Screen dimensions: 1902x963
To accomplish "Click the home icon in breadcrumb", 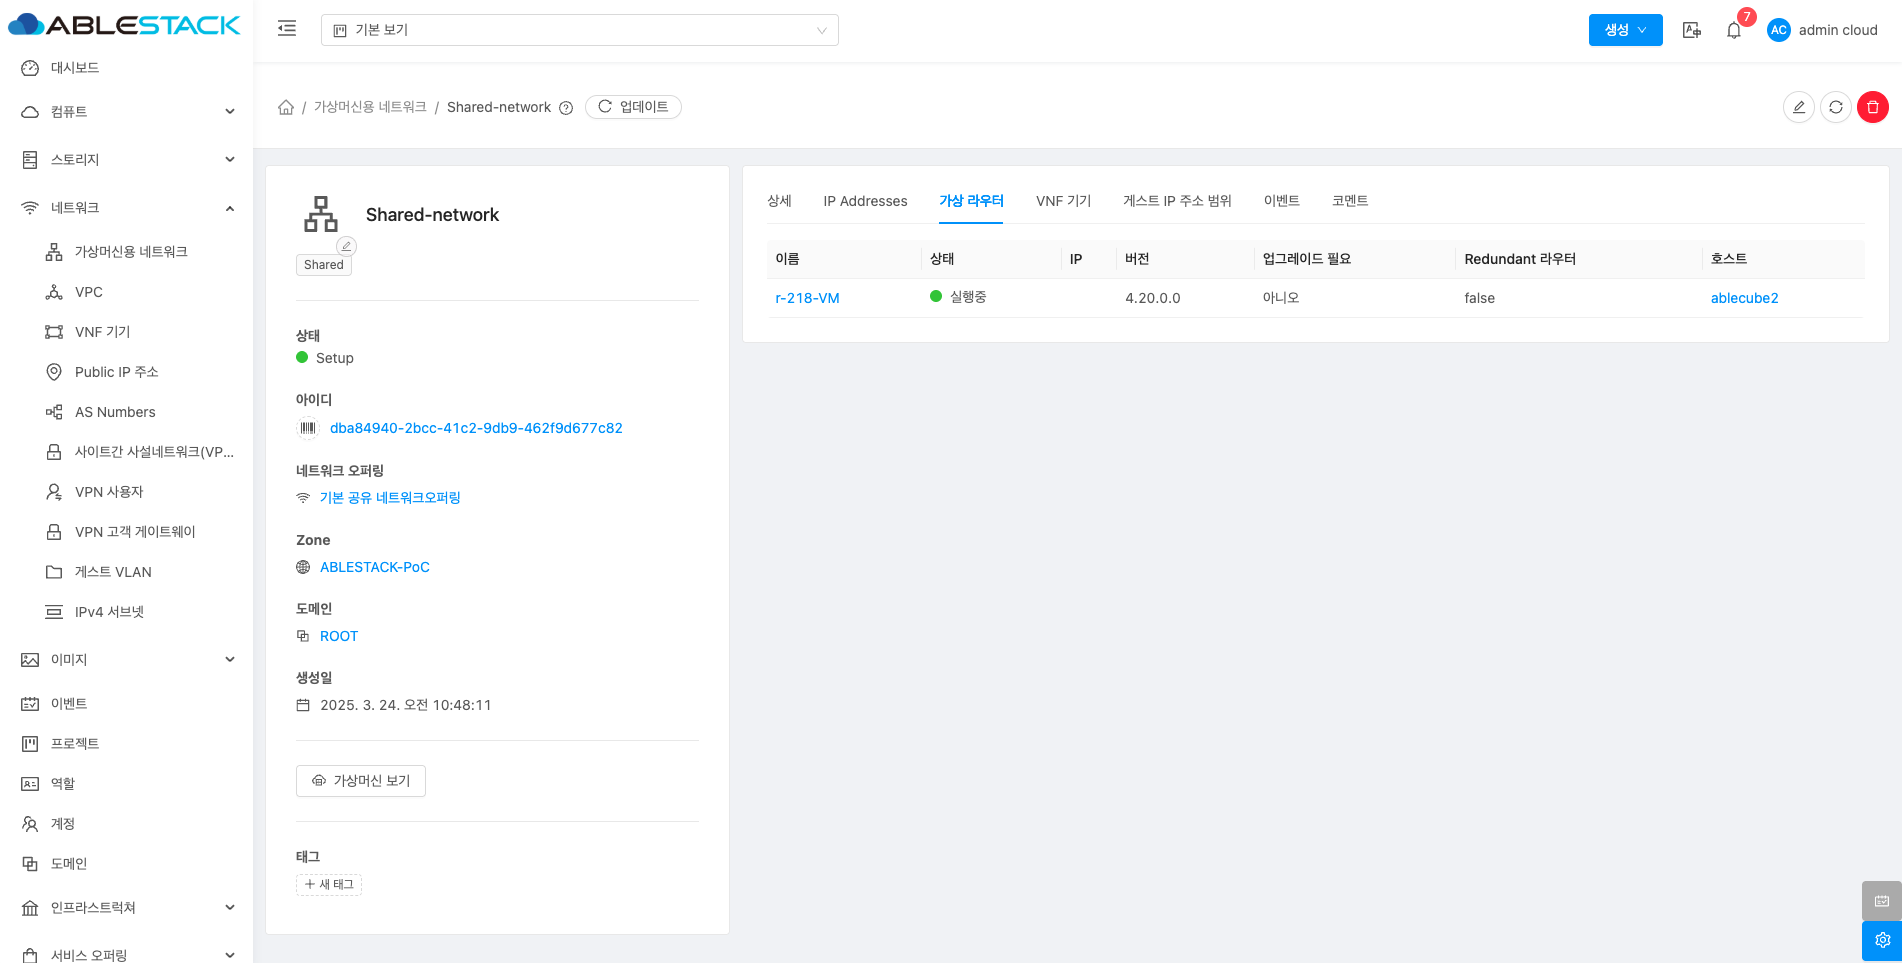I will pyautogui.click(x=286, y=107).
